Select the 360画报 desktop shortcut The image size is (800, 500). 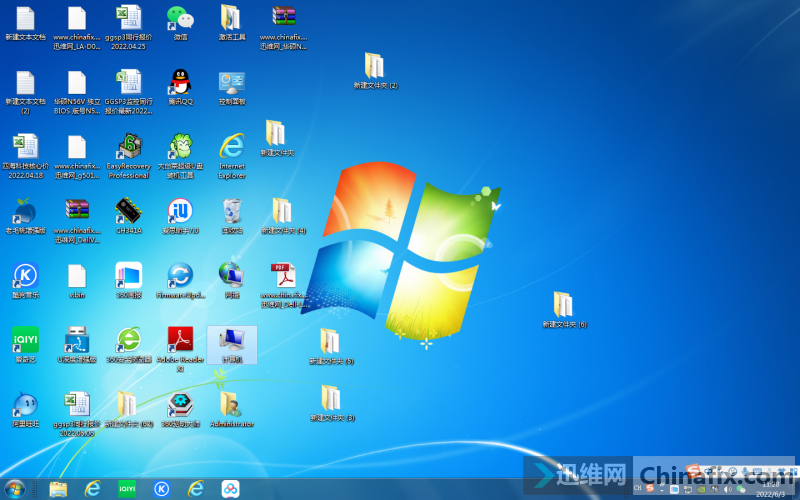click(x=129, y=280)
